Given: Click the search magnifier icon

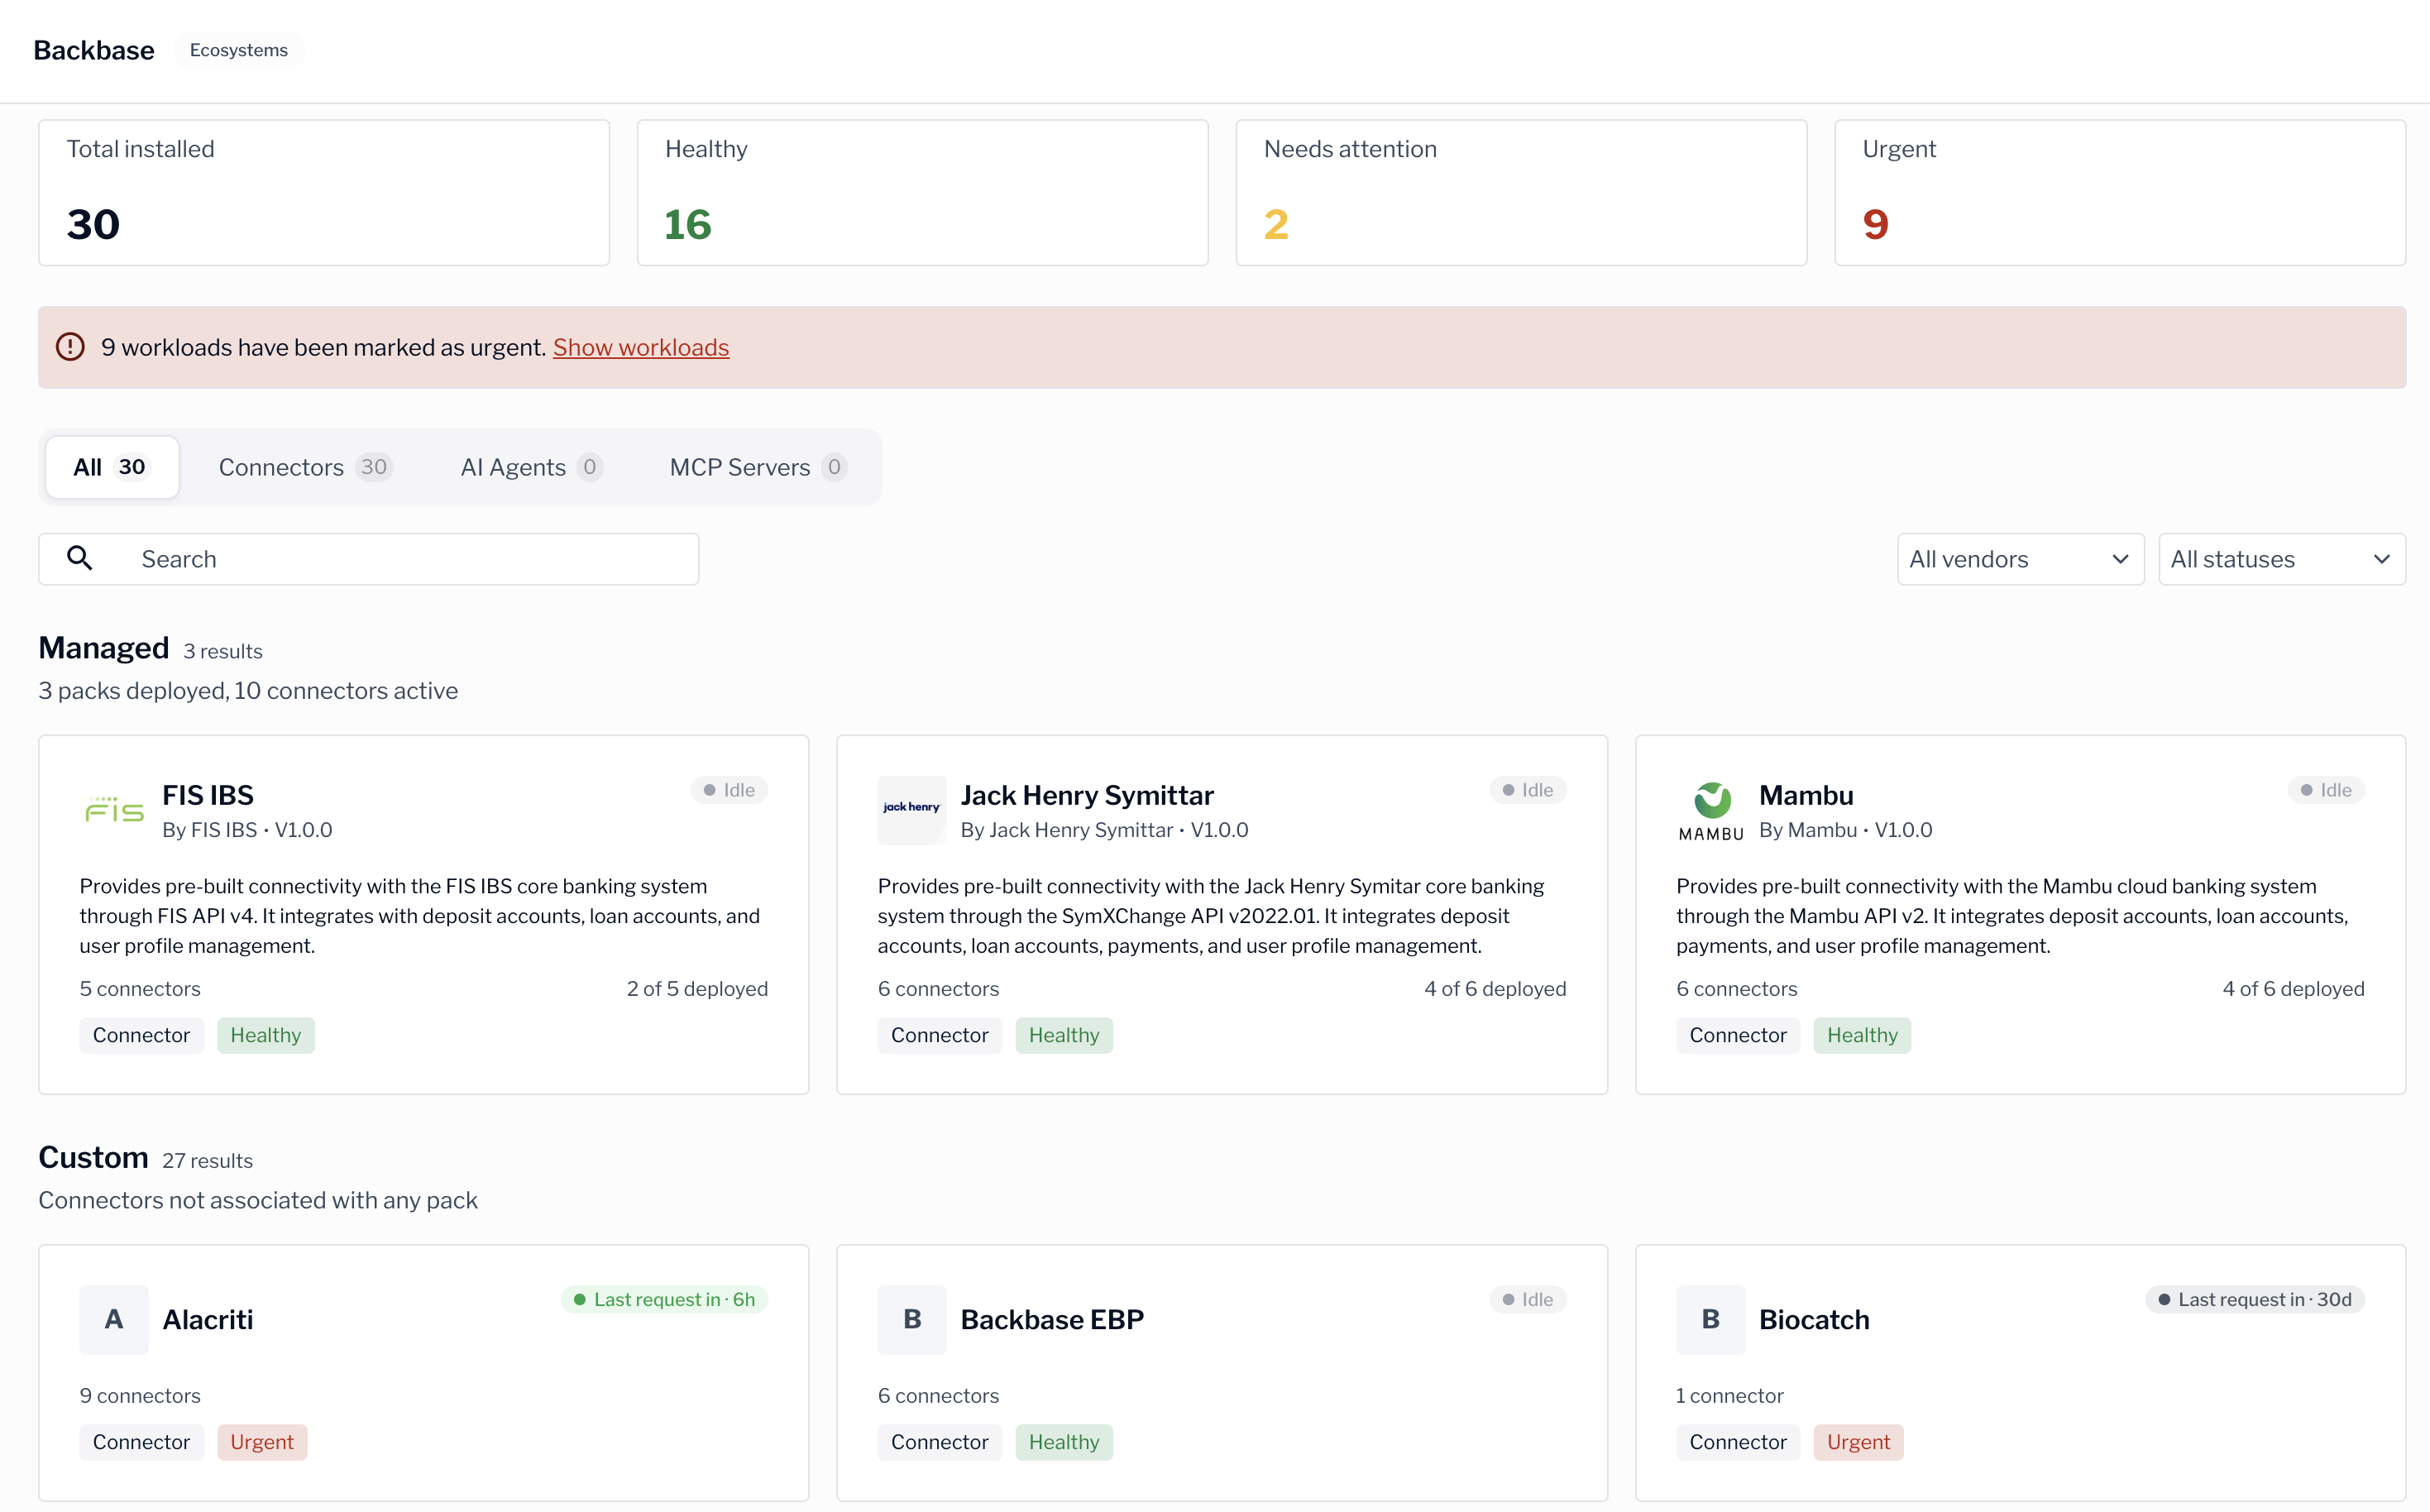Looking at the screenshot, I should (80, 558).
